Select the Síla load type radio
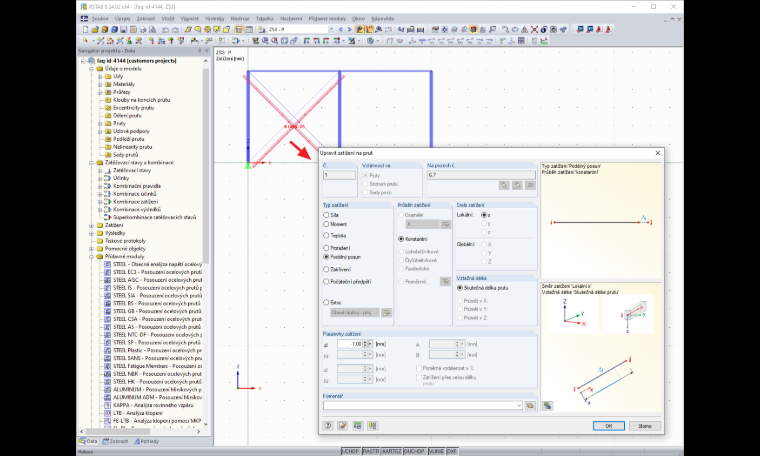The height and width of the screenshot is (456, 760). (x=326, y=215)
